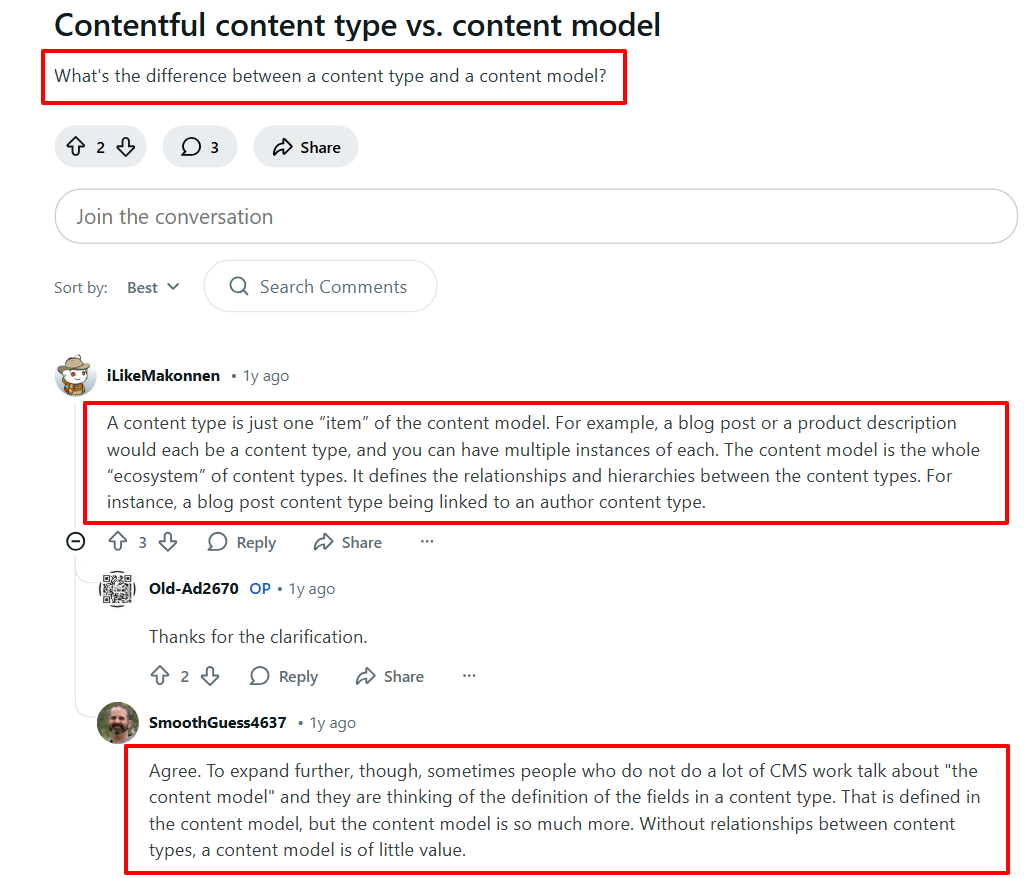Upvote Old-Ad2670's reply
Screen dimensions: 1024x878
(x=160, y=676)
